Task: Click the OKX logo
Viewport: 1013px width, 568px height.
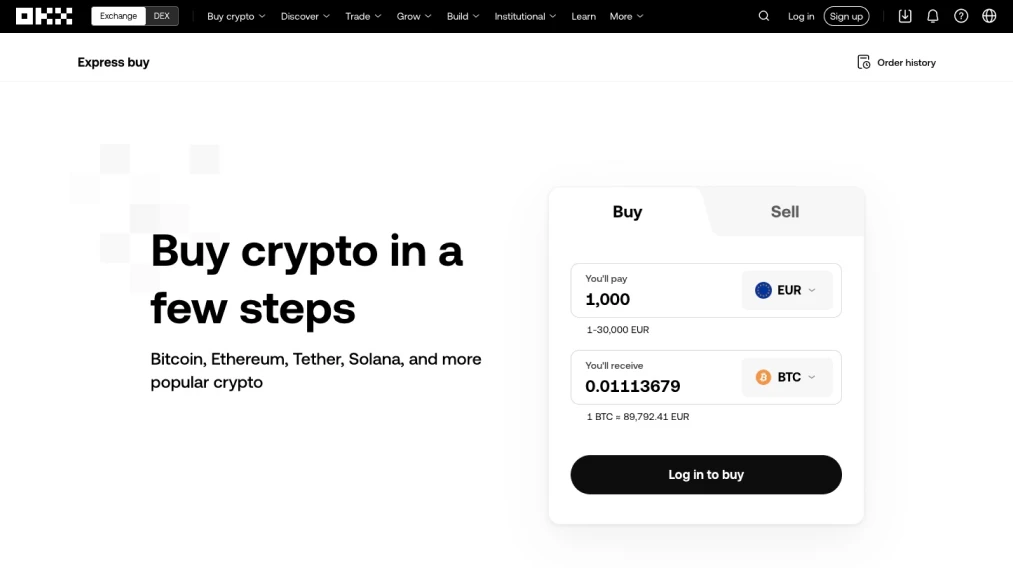Action: (44, 16)
